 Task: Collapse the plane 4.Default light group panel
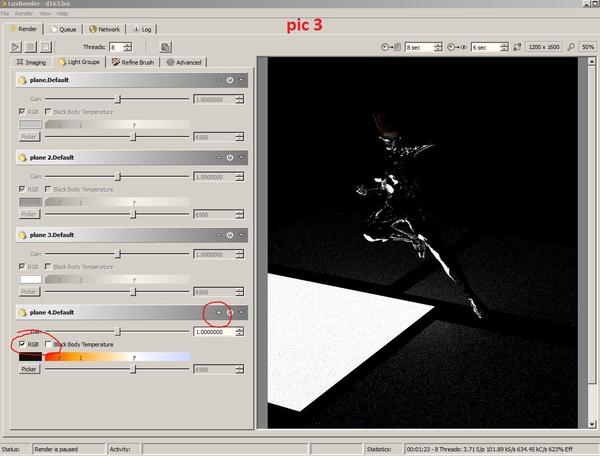(241, 312)
